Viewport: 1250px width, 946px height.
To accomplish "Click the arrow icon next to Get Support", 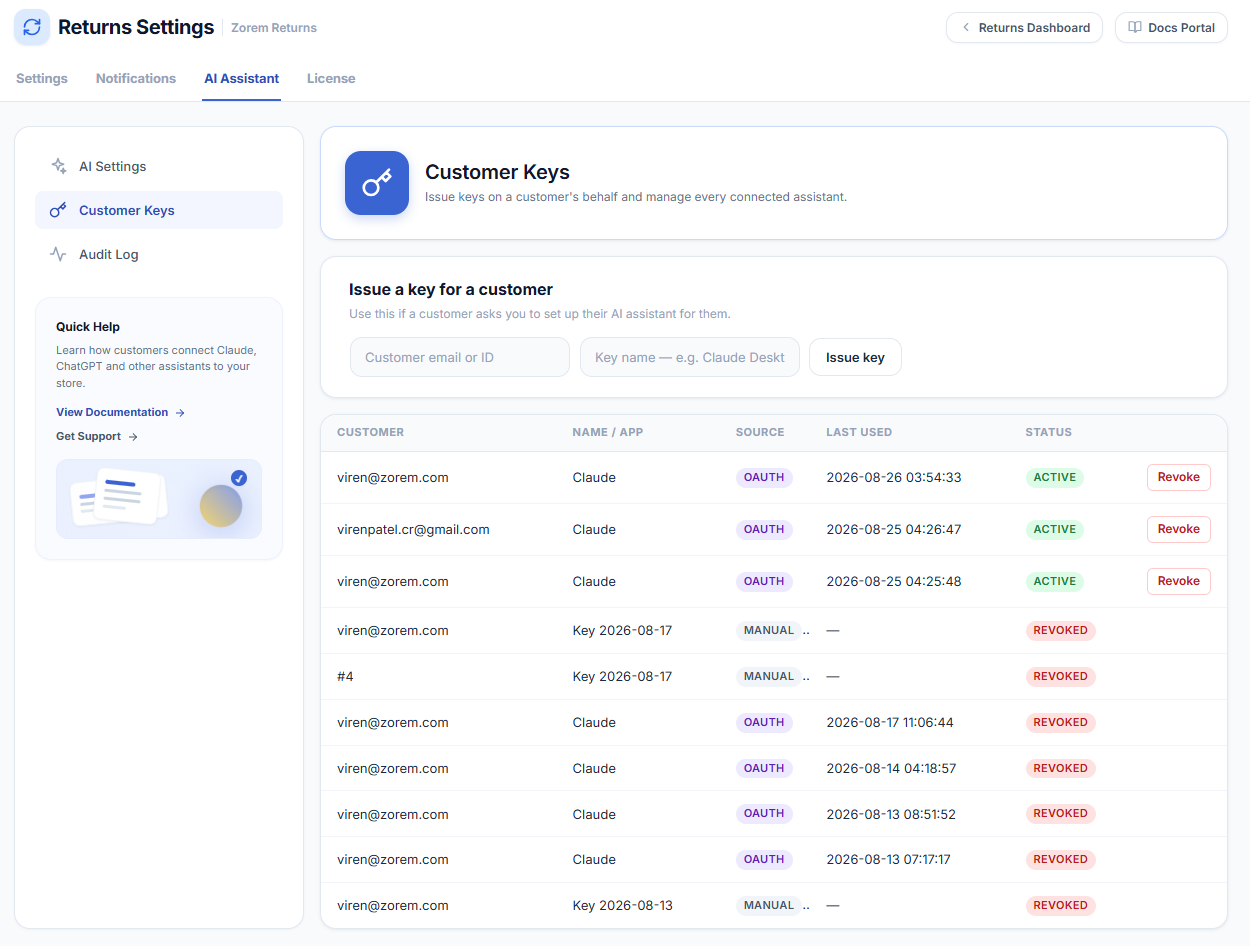I will (133, 436).
